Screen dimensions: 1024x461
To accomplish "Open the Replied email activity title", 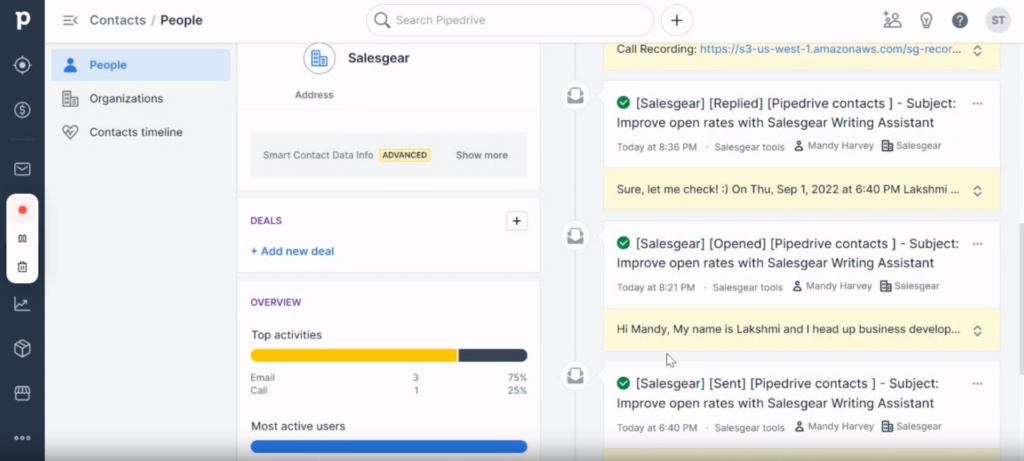I will pyautogui.click(x=787, y=113).
